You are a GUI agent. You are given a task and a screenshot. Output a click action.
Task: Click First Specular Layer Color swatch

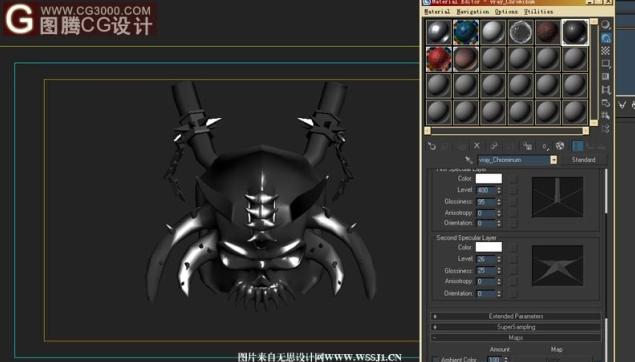click(x=488, y=179)
